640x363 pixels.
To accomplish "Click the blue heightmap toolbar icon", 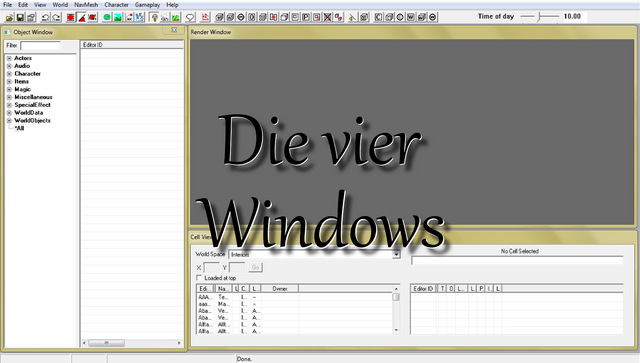I will click(x=139, y=17).
